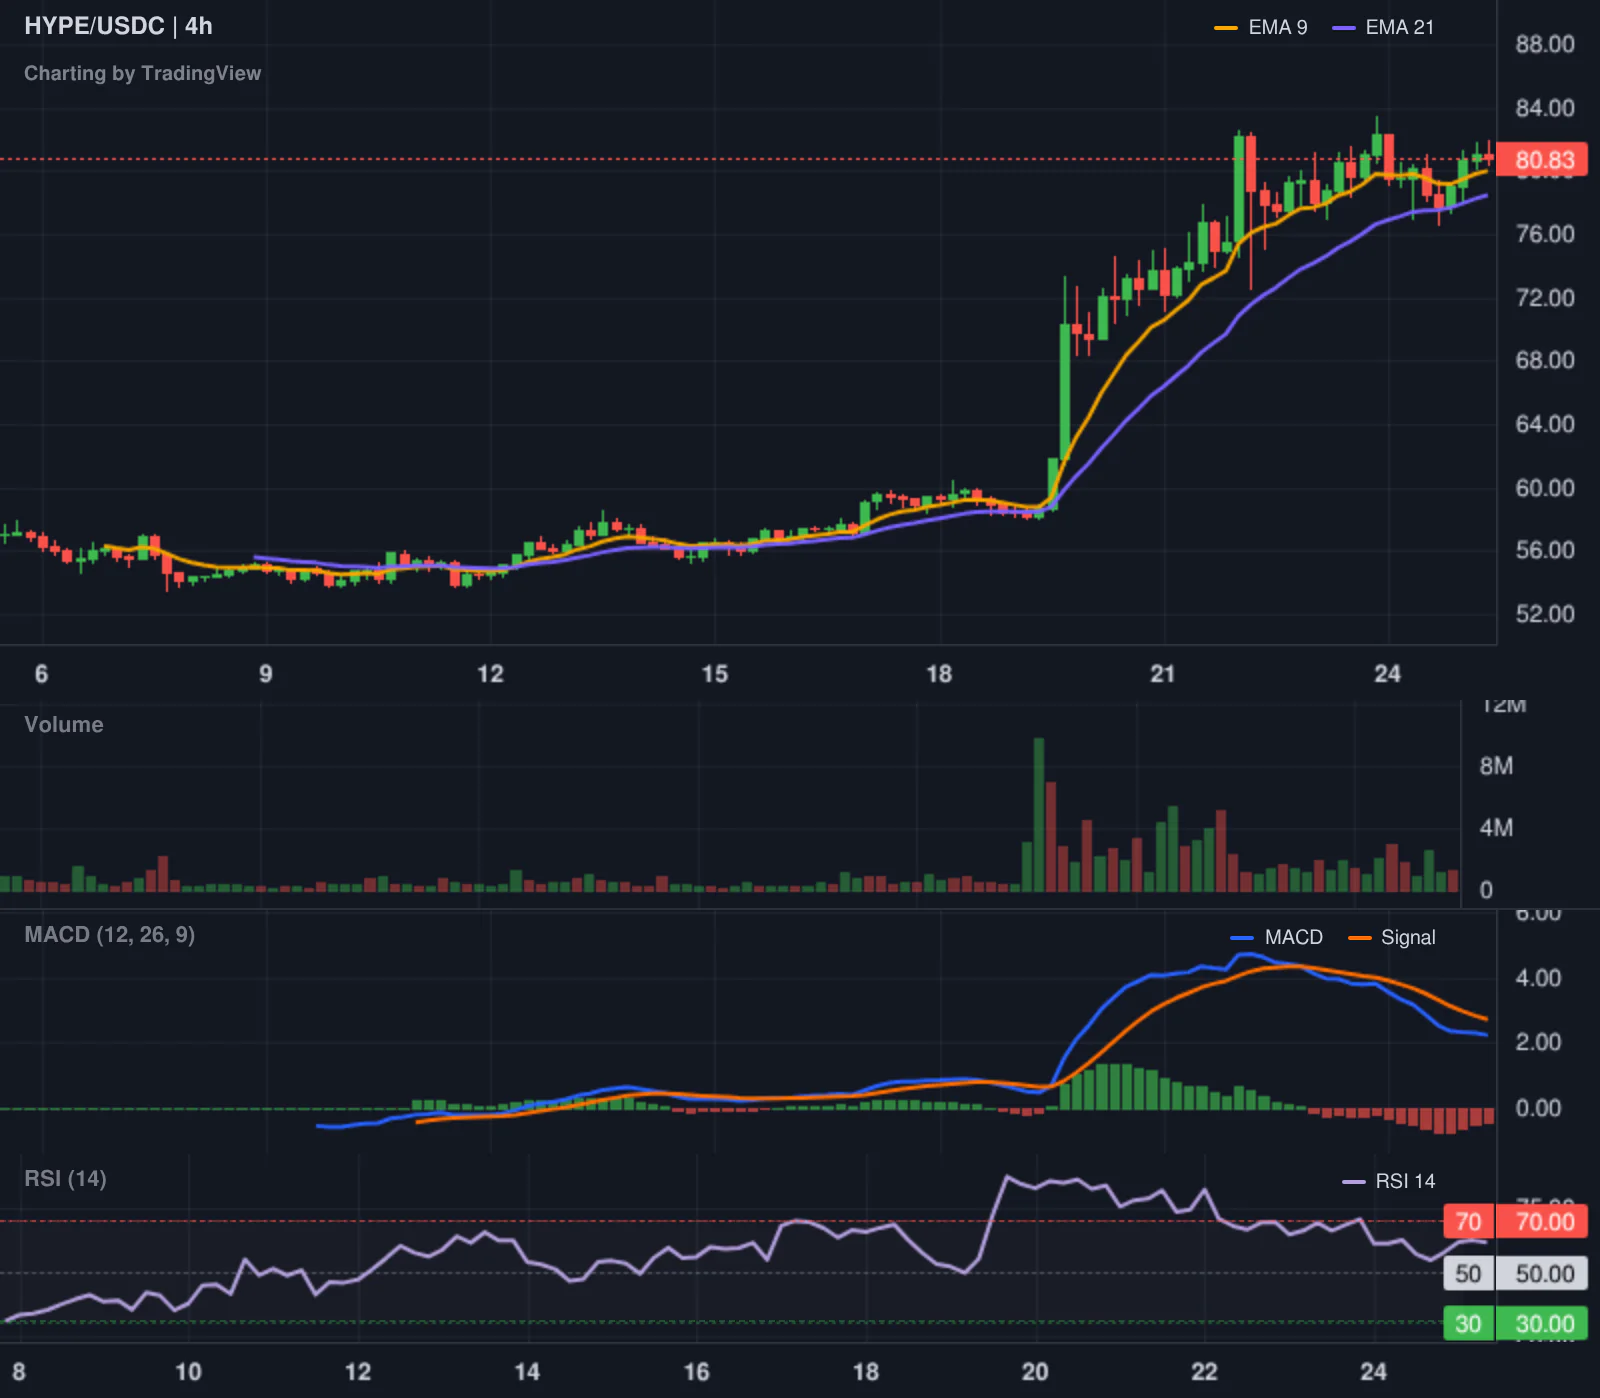This screenshot has height=1398, width=1600.
Task: Select the 76.00 price axis label
Action: pos(1545,234)
